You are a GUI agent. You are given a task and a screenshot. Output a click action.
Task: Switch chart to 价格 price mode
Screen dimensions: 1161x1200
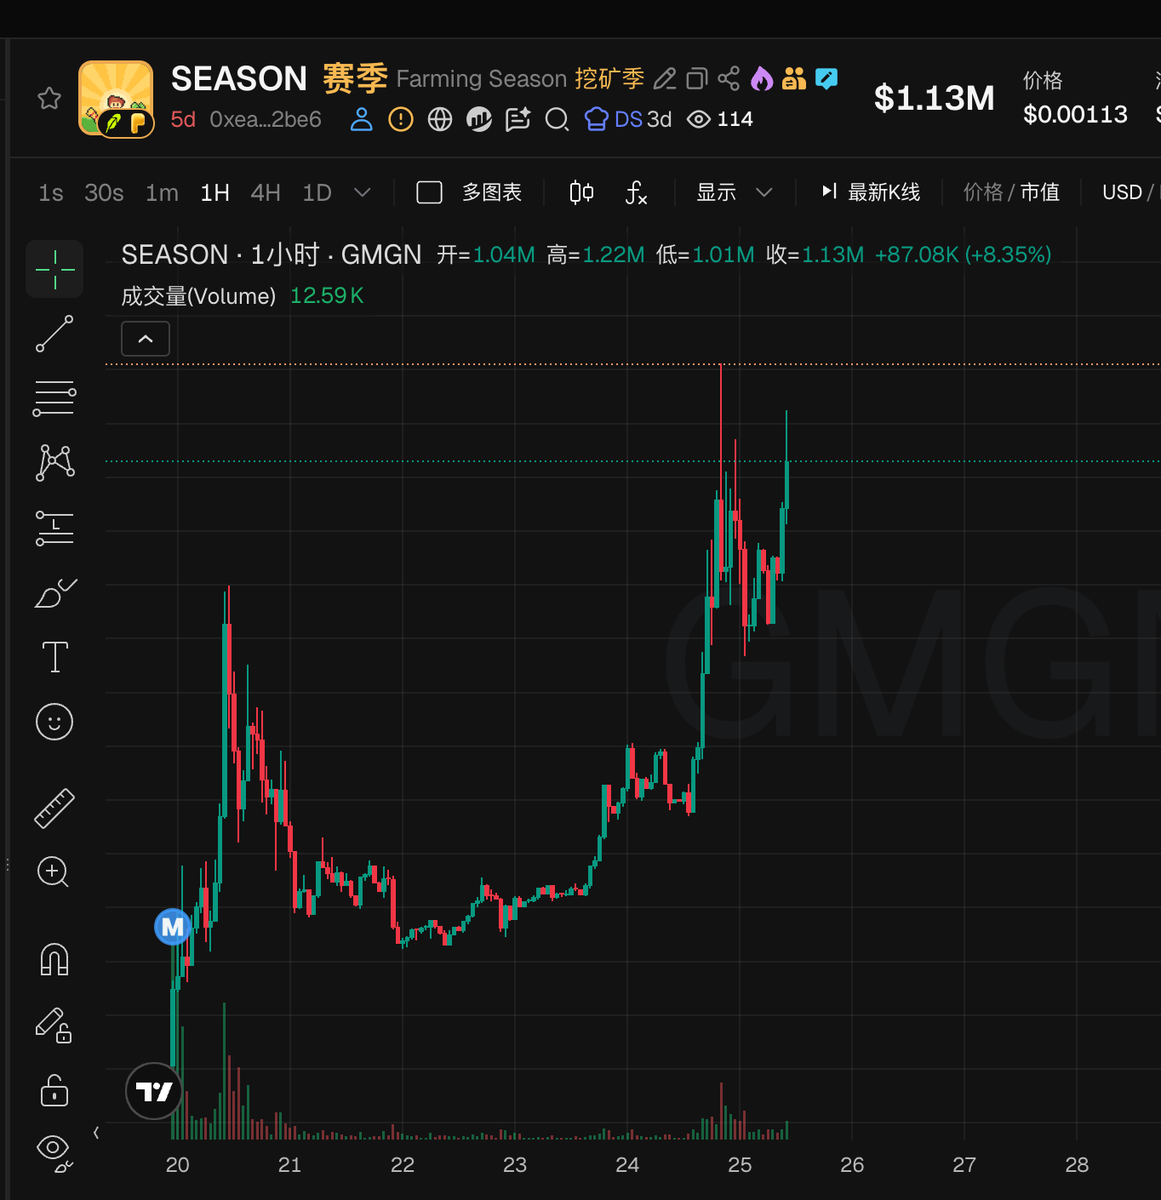(x=983, y=193)
